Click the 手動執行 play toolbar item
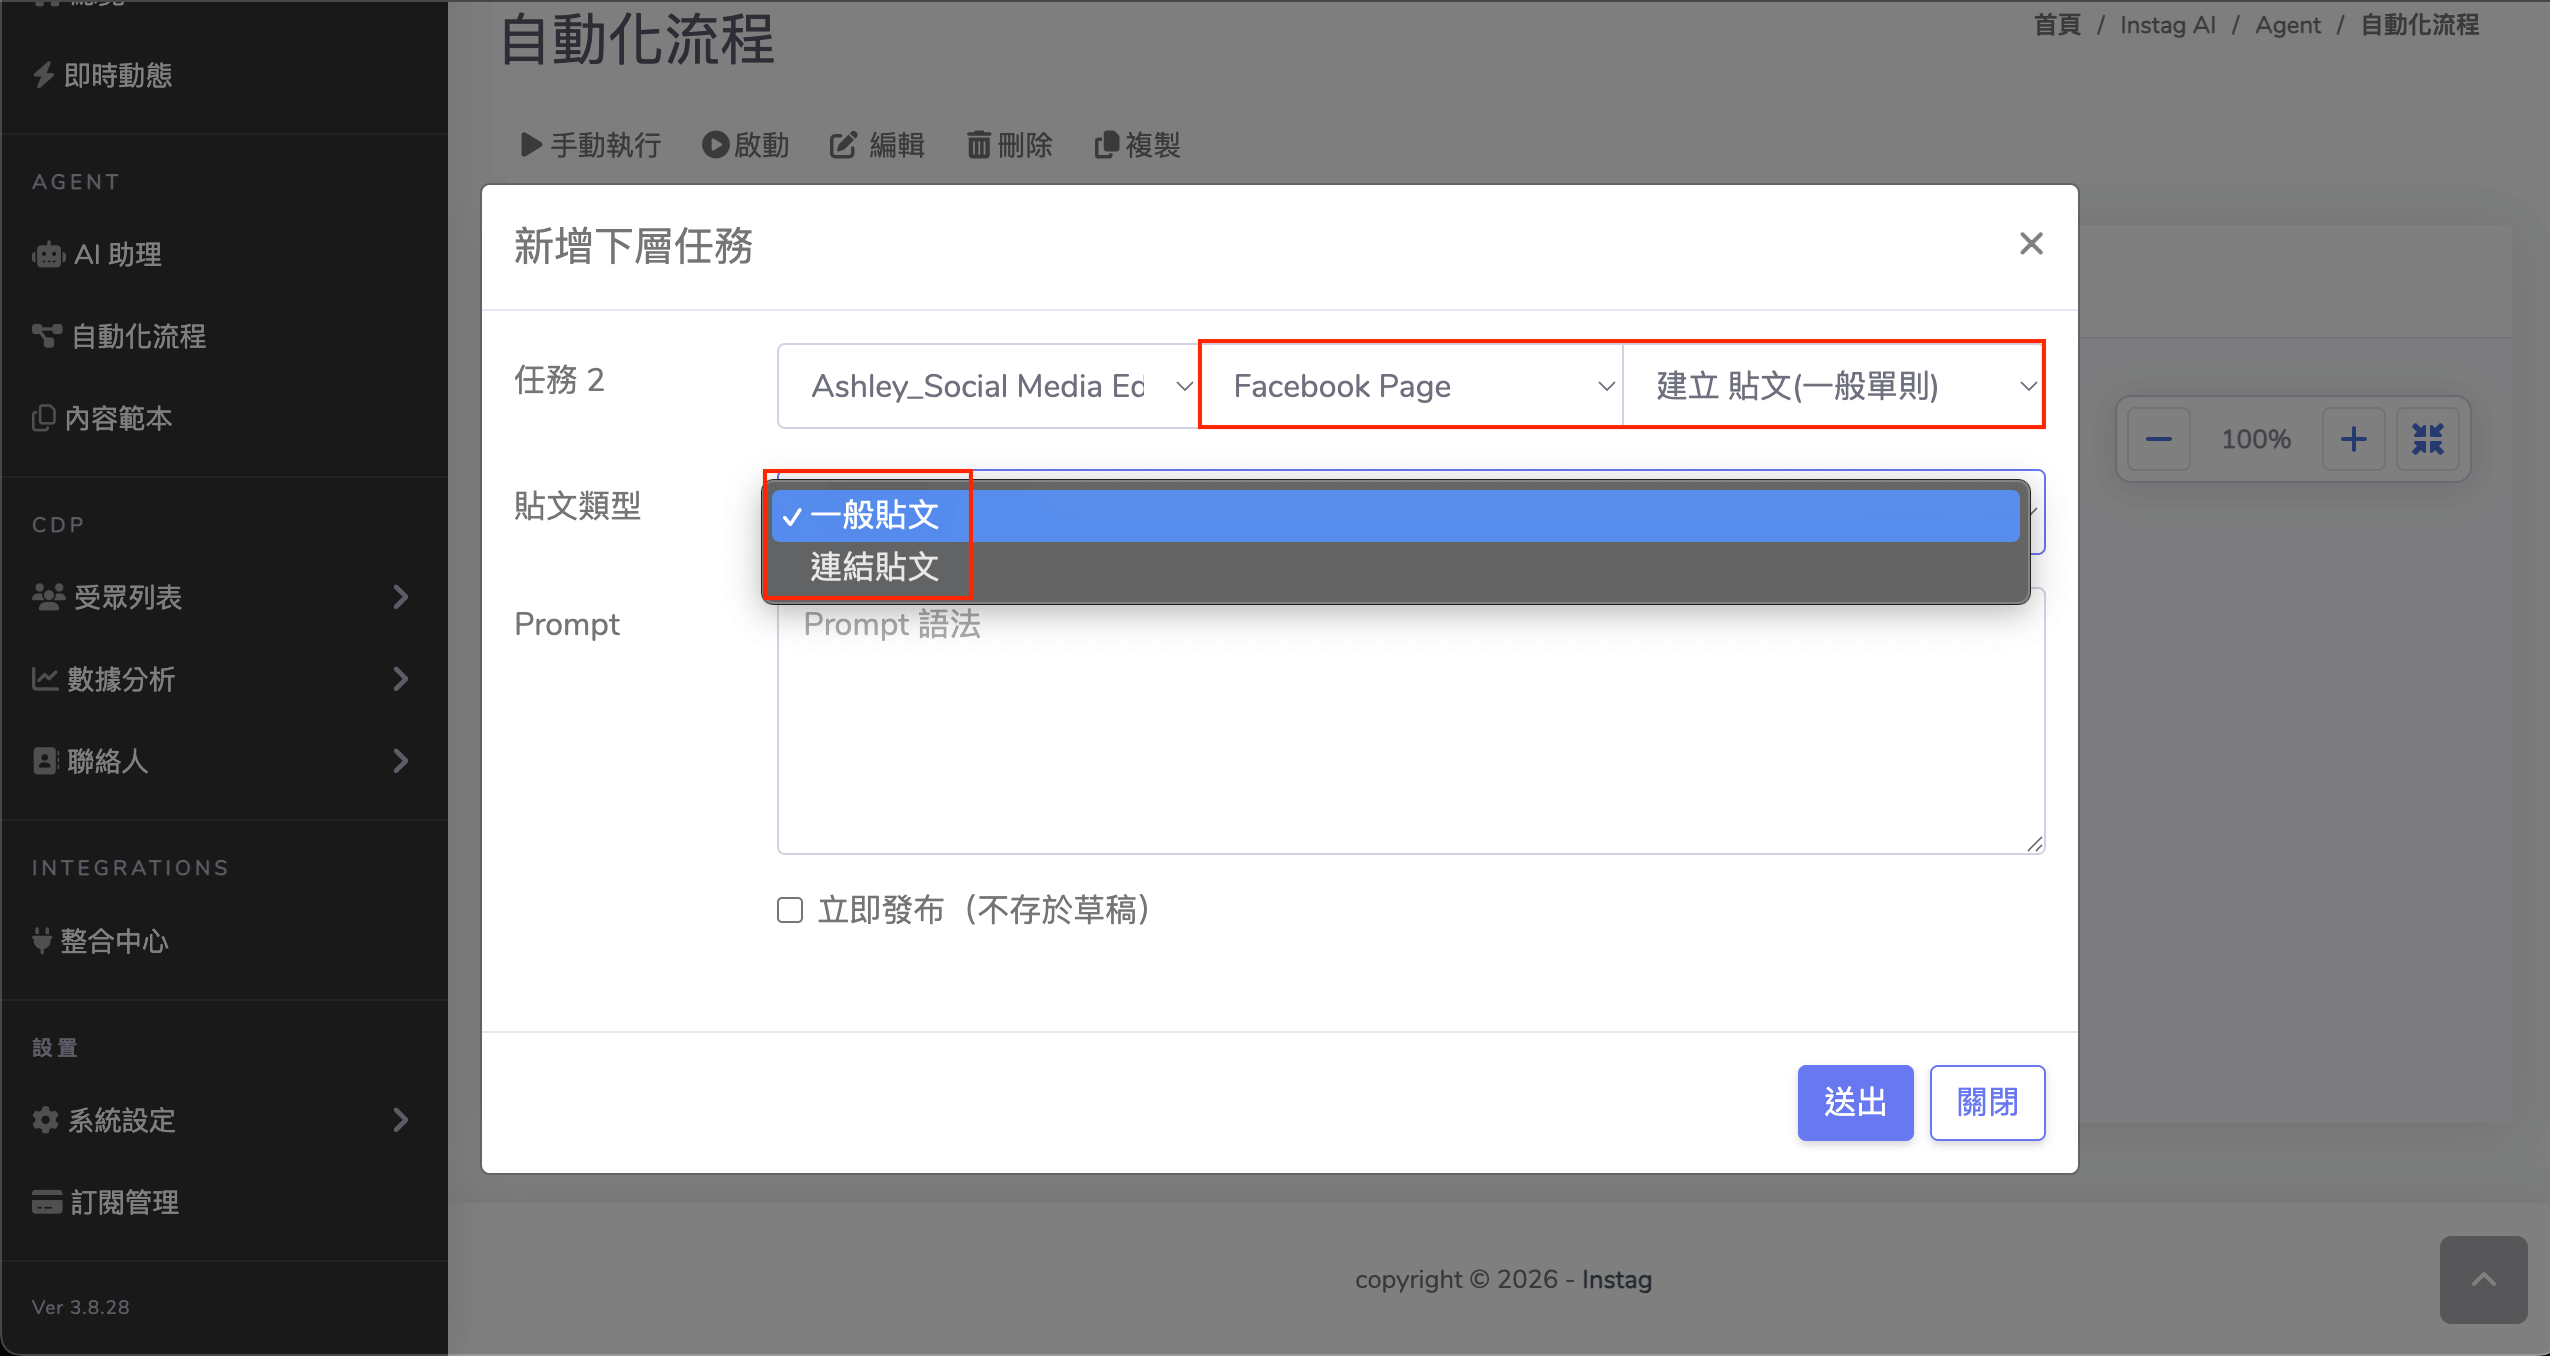Viewport: 2550px width, 1356px height. coord(590,145)
